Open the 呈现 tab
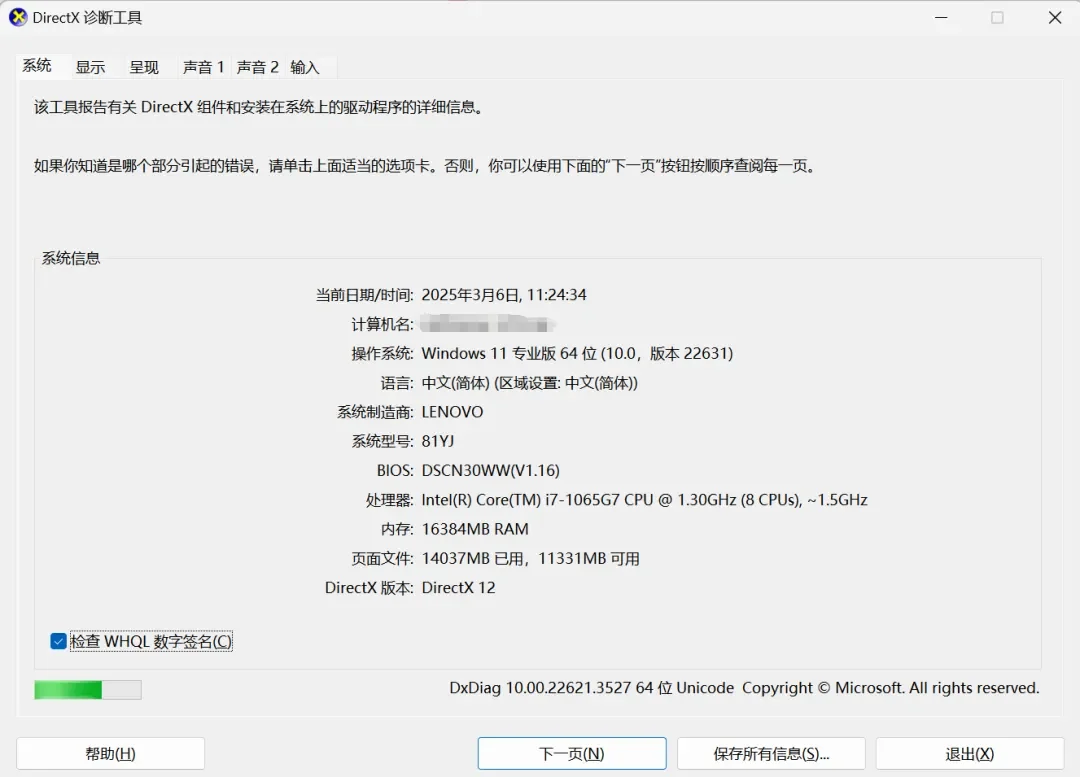Screen dimensions: 1080x777 click(144, 67)
